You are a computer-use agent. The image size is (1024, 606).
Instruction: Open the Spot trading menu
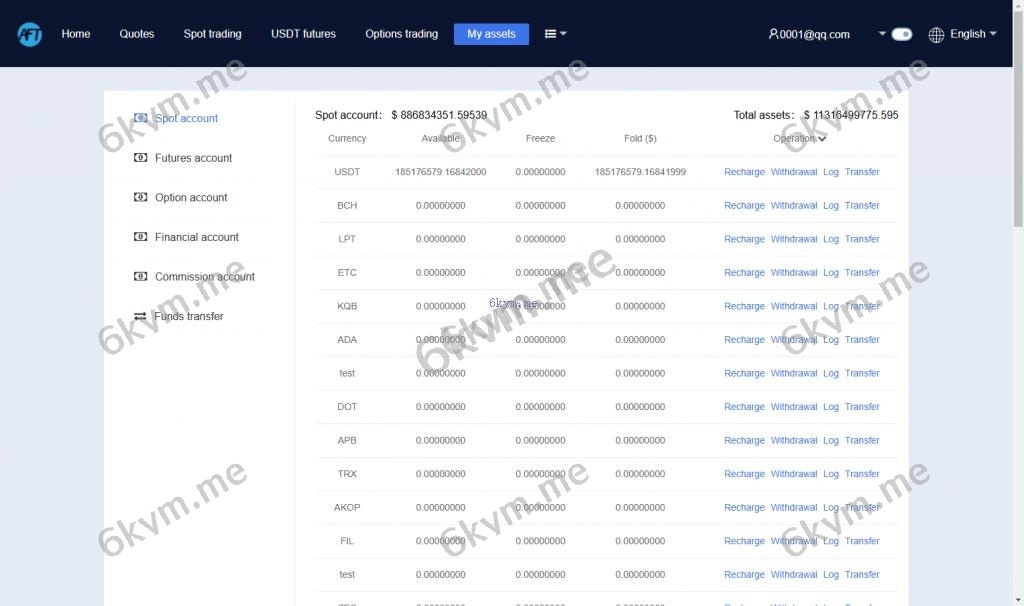click(x=212, y=34)
